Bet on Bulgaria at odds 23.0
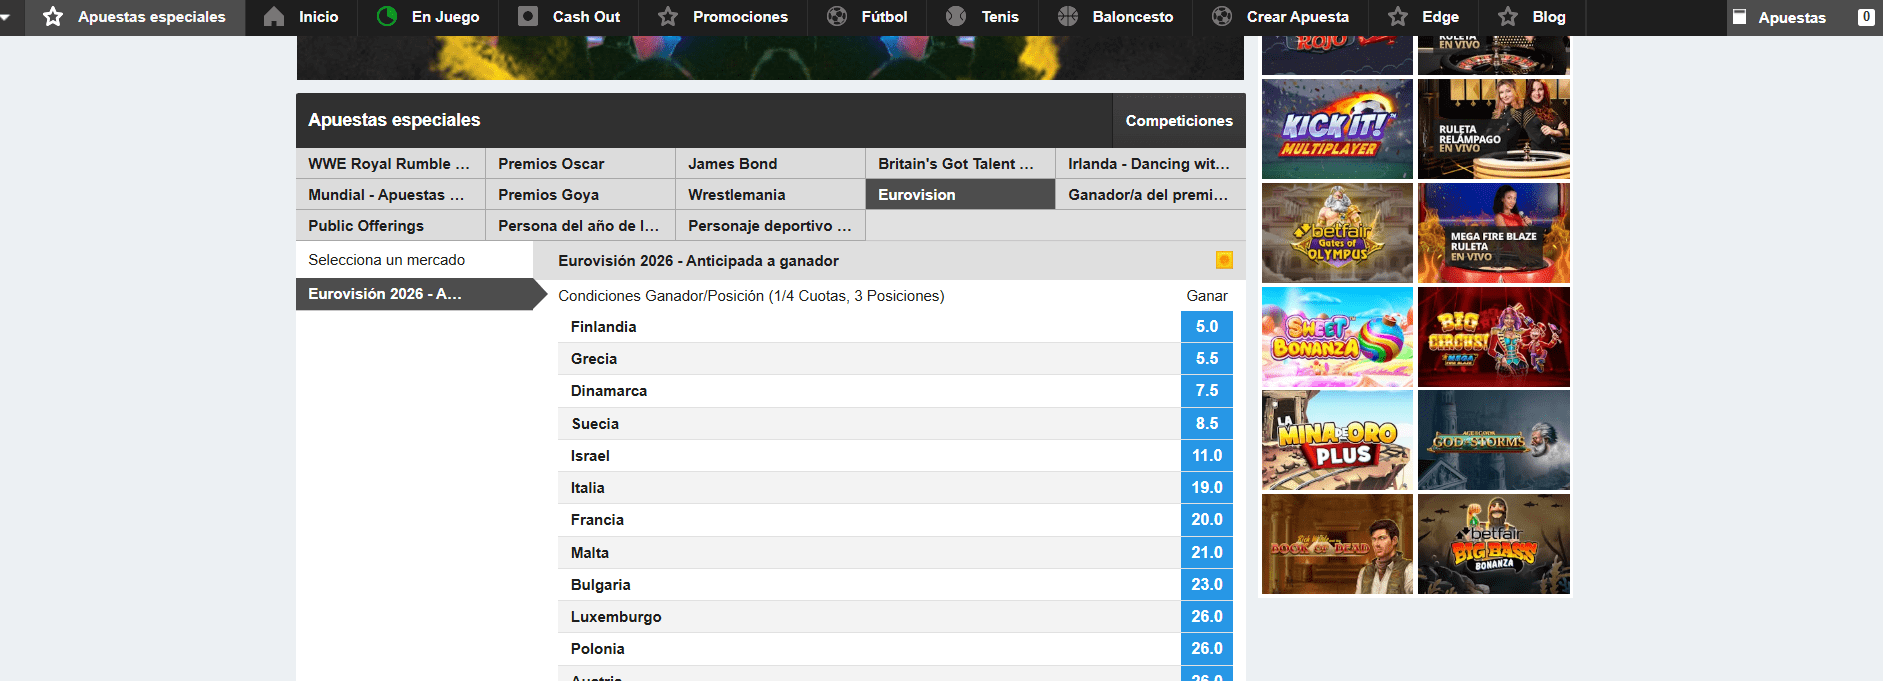Screen dimensions: 1883x681 click(x=1207, y=585)
